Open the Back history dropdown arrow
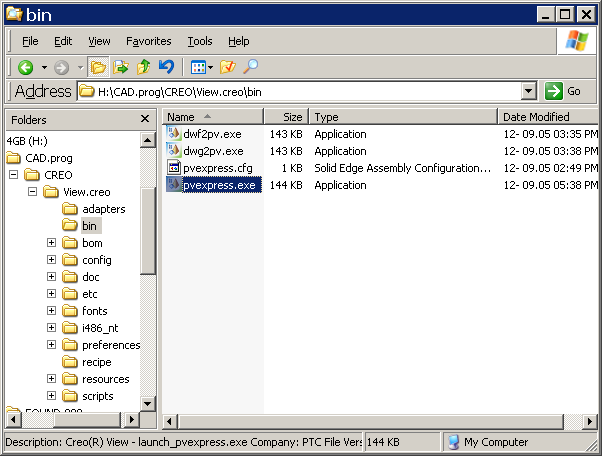 (45, 68)
